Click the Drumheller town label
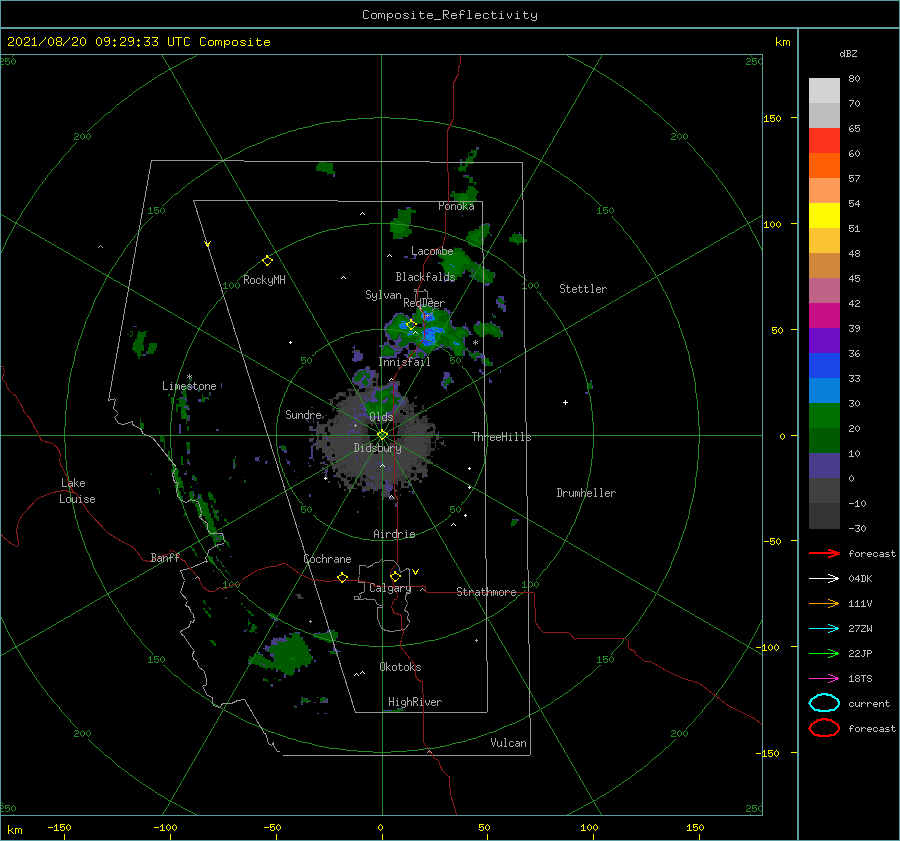The width and height of the screenshot is (900, 841). 586,493
